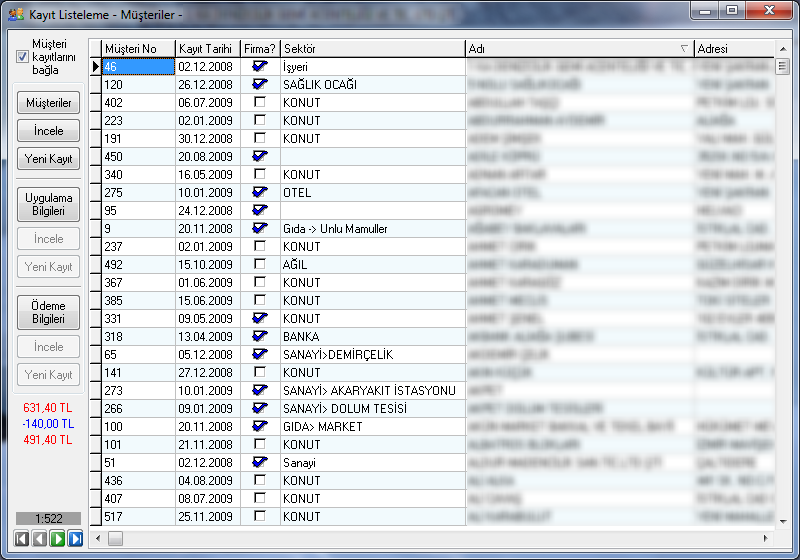Open Uygulama Bilgileri
This screenshot has height=560, width=800.
[49, 204]
